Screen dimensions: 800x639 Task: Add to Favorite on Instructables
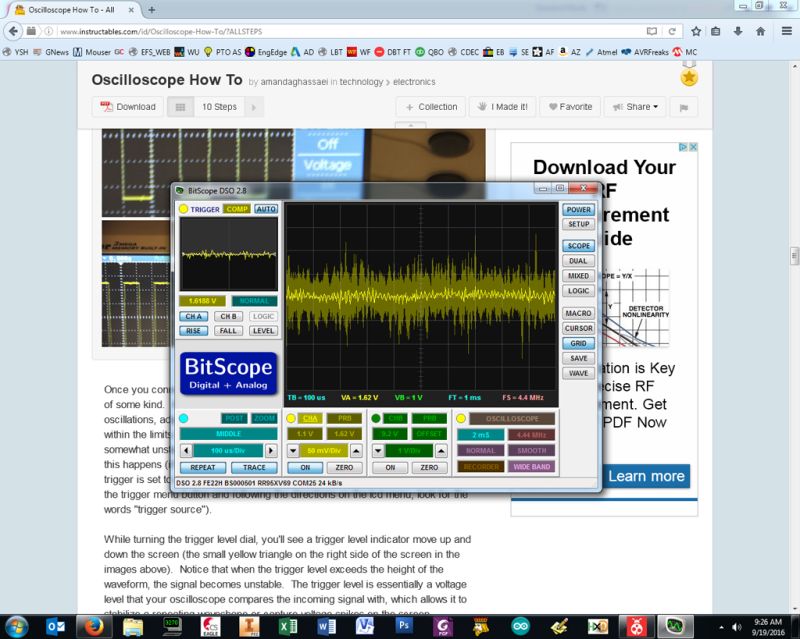[x=570, y=107]
